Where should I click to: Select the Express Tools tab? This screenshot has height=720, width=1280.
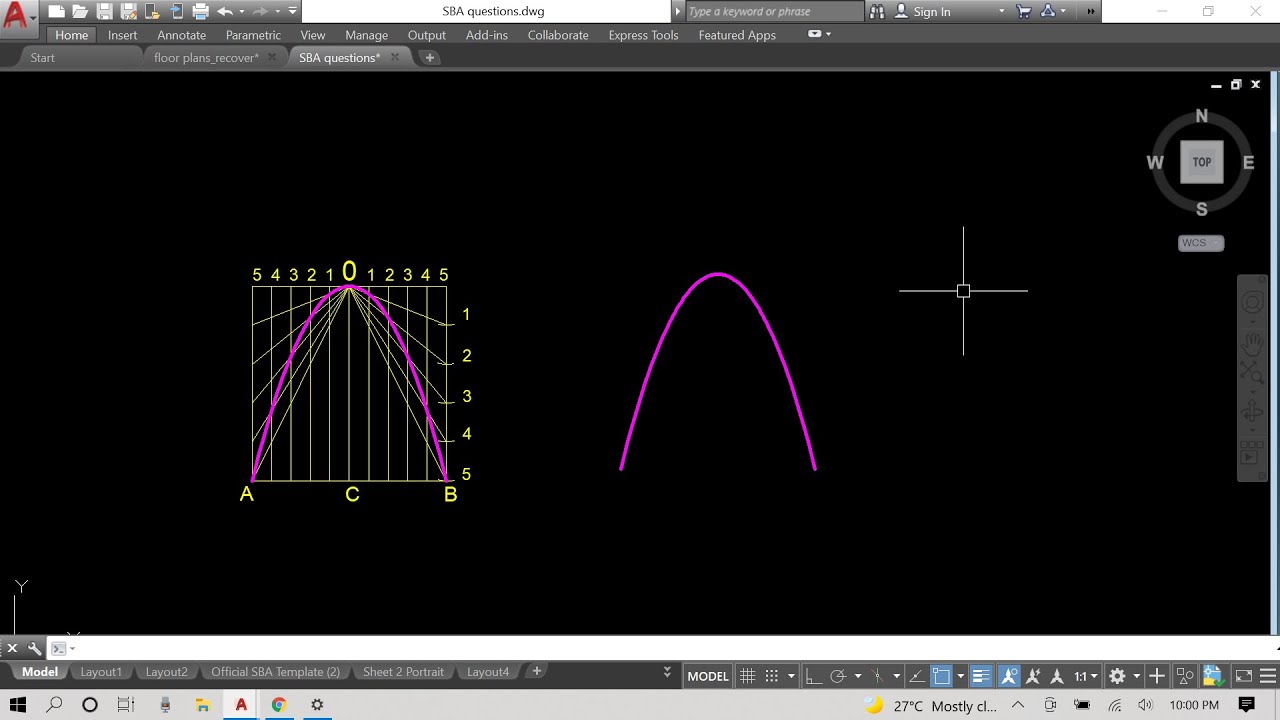643,35
